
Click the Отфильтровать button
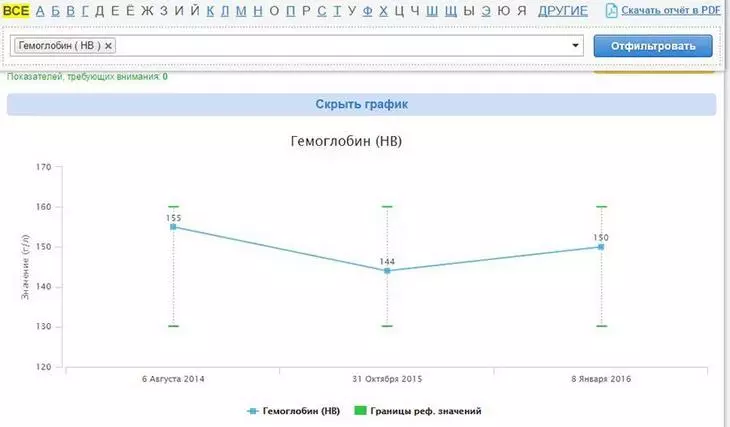653,46
